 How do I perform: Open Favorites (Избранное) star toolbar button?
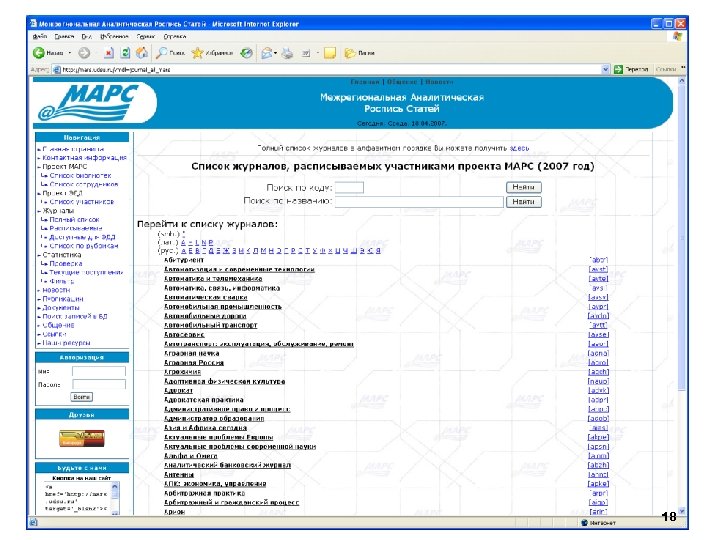coord(213,53)
